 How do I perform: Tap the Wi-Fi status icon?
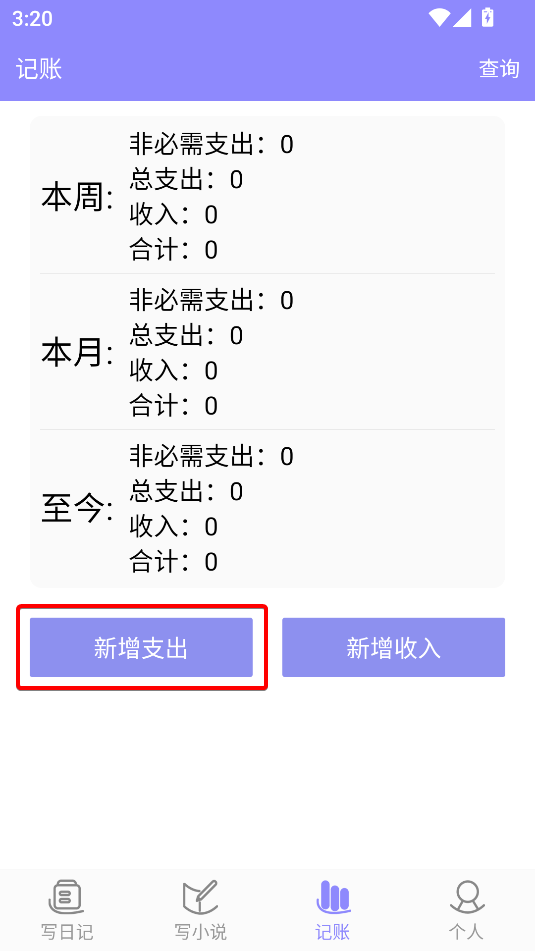pos(439,18)
